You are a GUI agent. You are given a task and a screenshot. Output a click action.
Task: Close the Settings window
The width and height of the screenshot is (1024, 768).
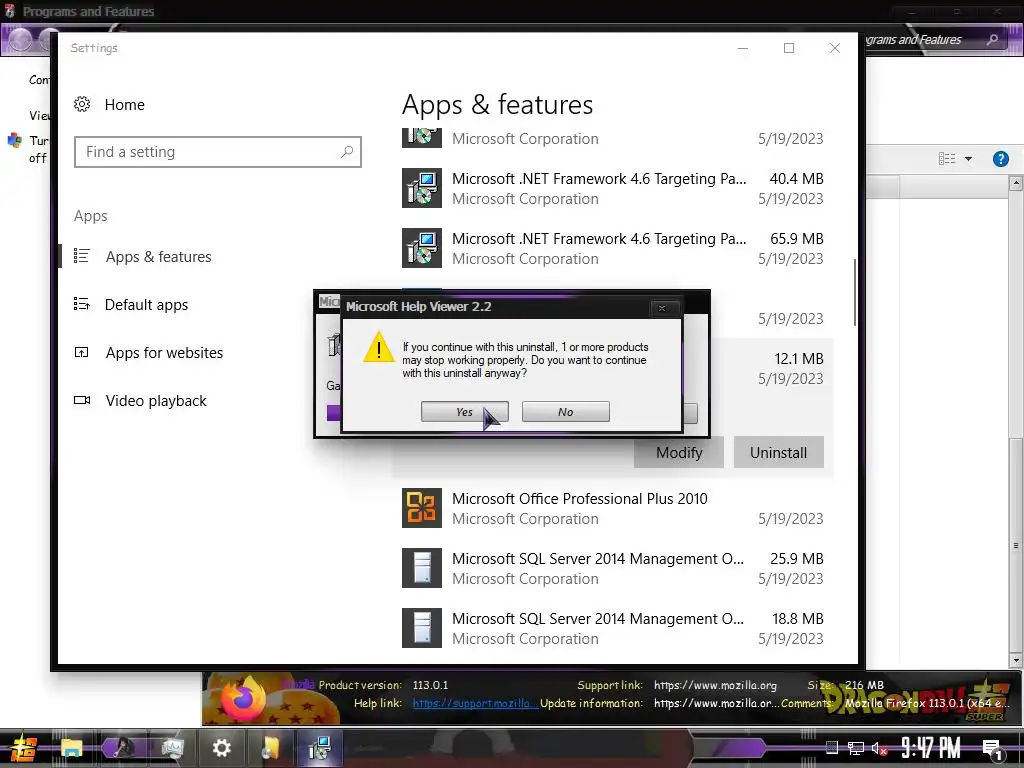835,48
